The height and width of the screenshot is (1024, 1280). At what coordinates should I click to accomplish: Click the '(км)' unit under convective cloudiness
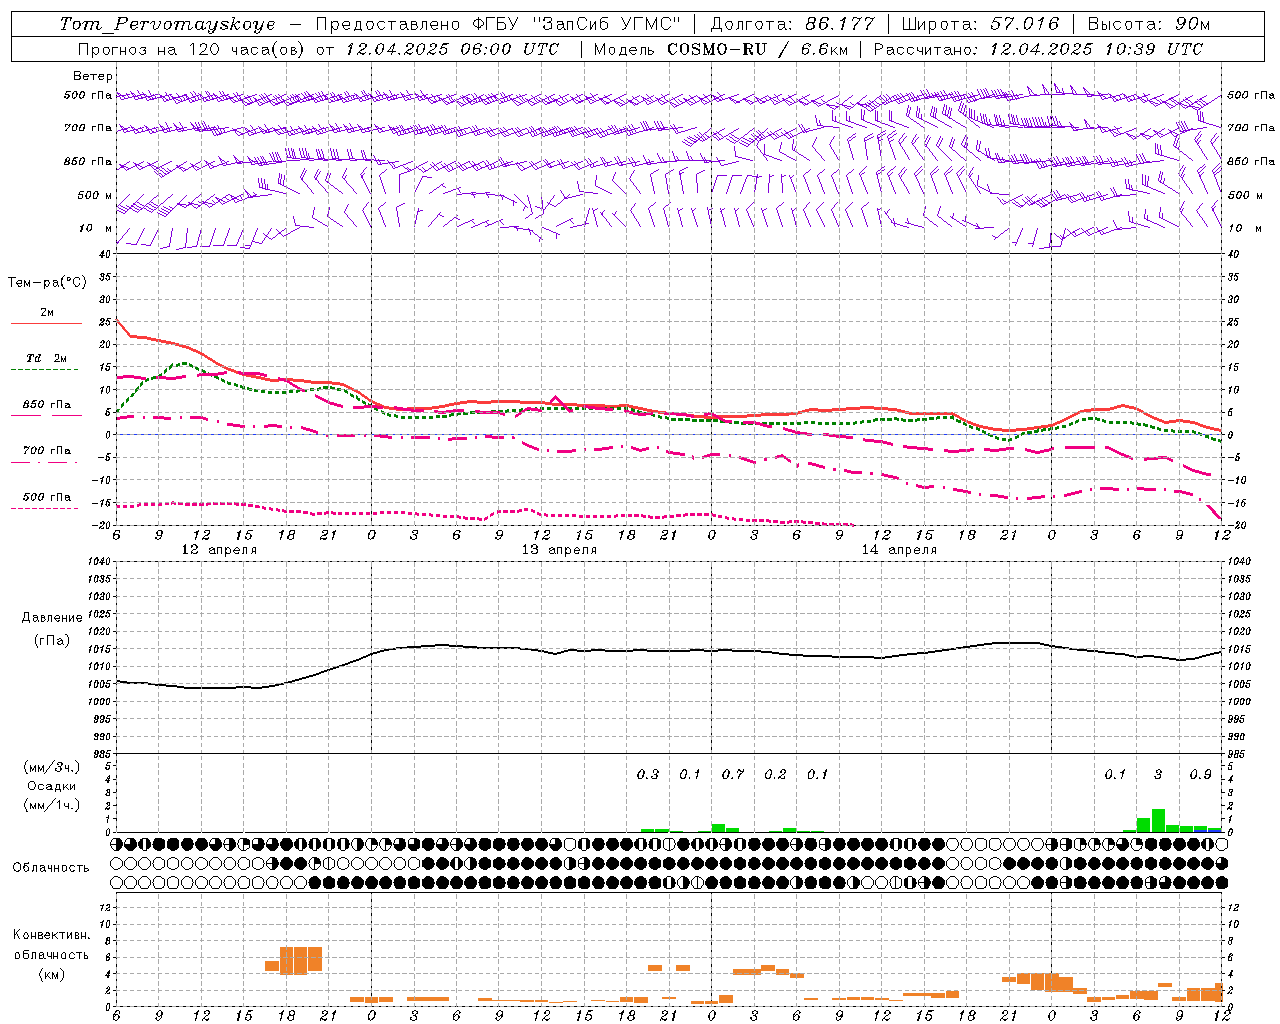click(51, 974)
